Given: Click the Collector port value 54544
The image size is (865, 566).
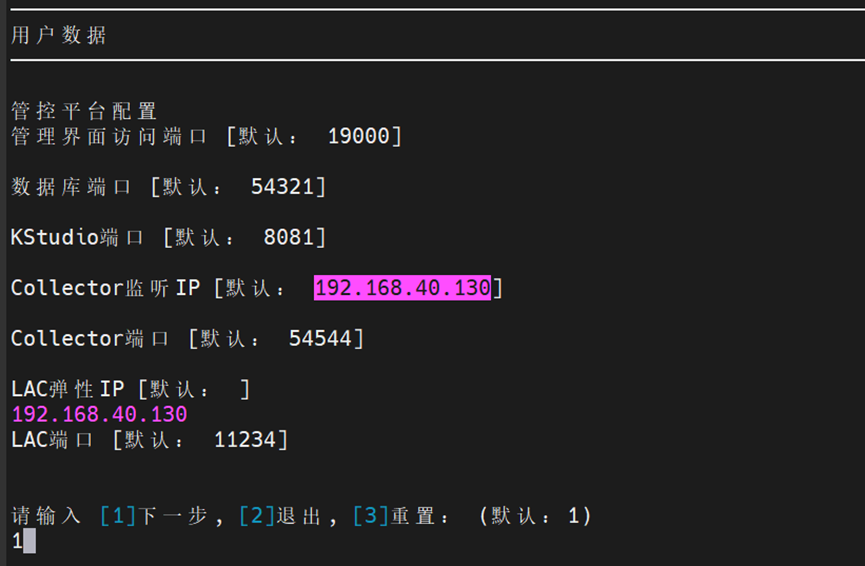Looking at the screenshot, I should [320, 339].
